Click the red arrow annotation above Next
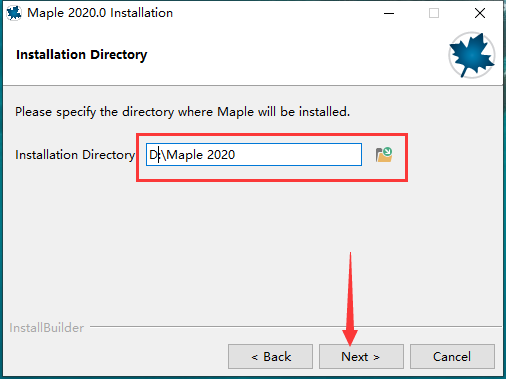Image resolution: width=506 pixels, height=379 pixels. click(350, 299)
